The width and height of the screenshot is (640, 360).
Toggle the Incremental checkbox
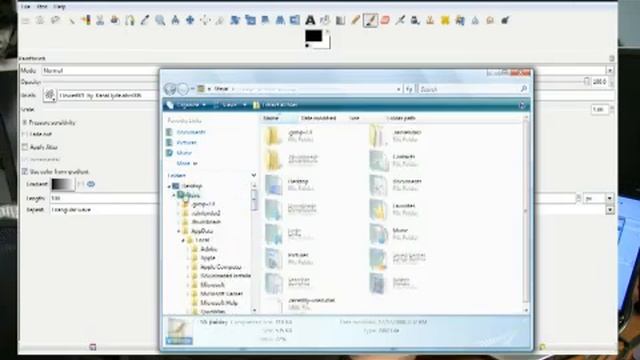[x=24, y=159]
